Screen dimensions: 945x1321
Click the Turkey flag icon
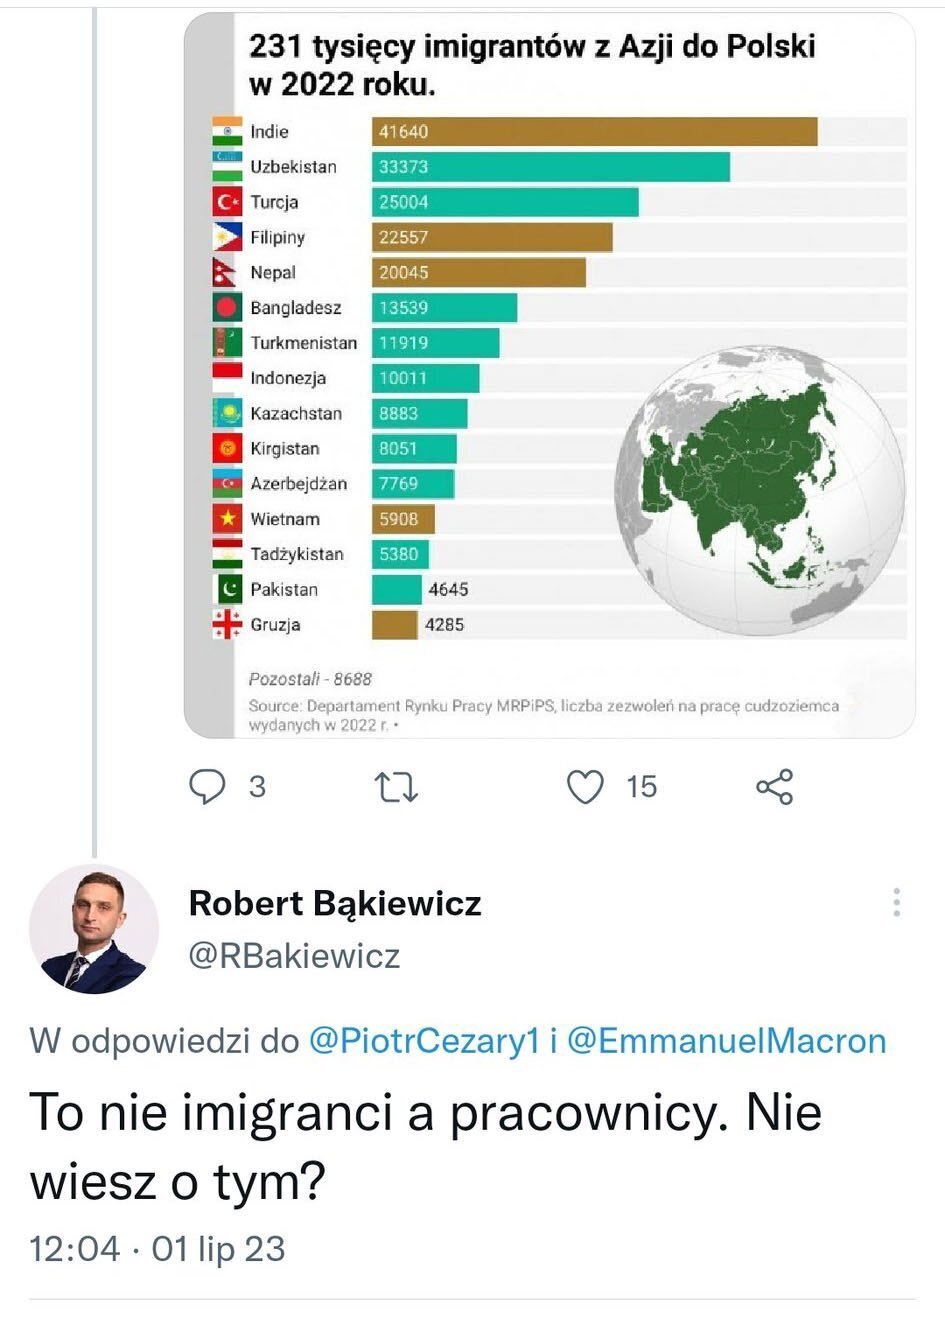[227, 202]
